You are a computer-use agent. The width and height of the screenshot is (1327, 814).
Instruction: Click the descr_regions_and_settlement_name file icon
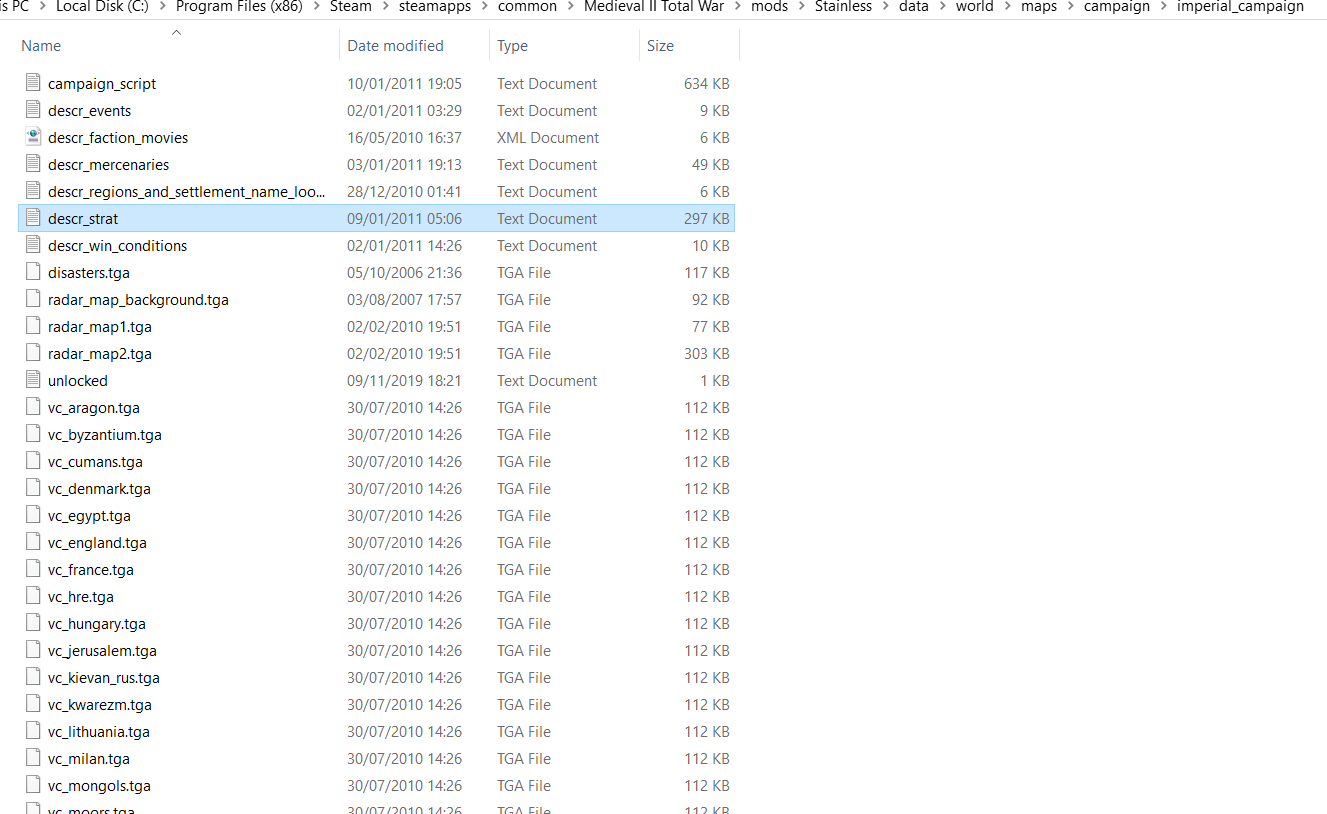tap(33, 191)
